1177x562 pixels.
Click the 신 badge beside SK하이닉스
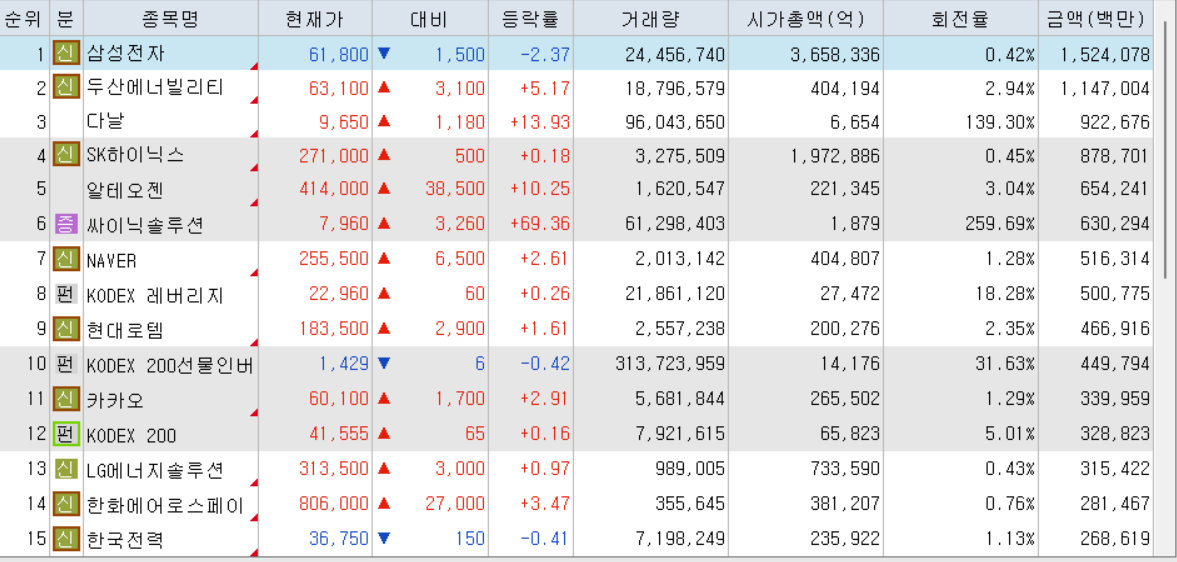click(x=66, y=155)
